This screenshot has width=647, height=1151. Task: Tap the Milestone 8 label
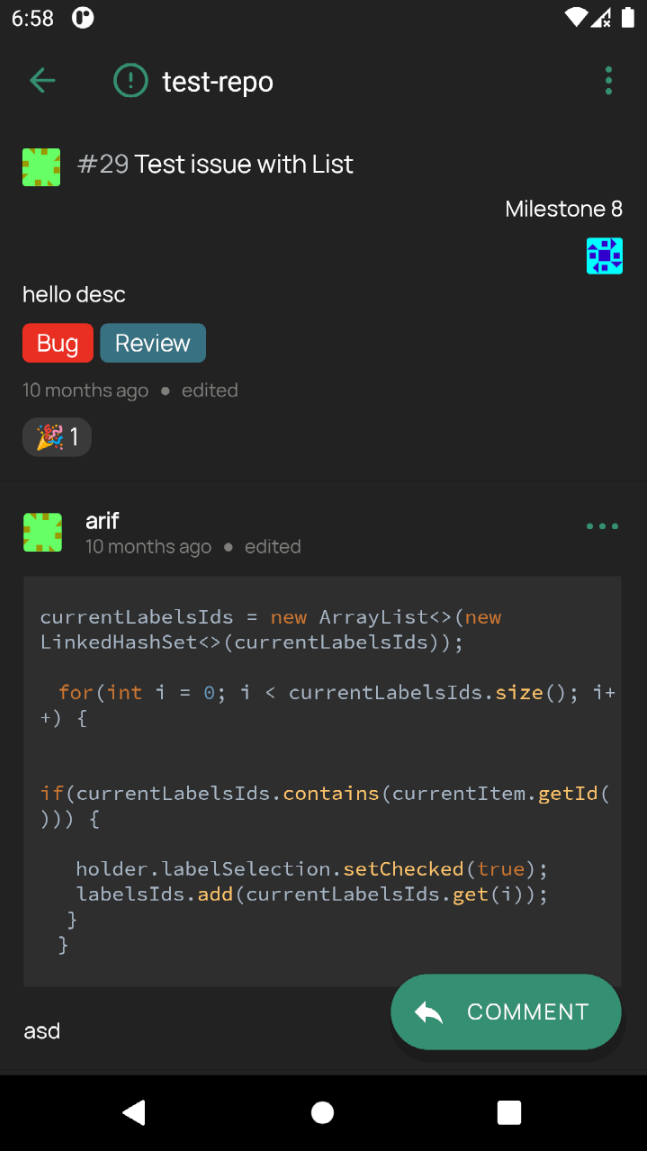coord(563,209)
